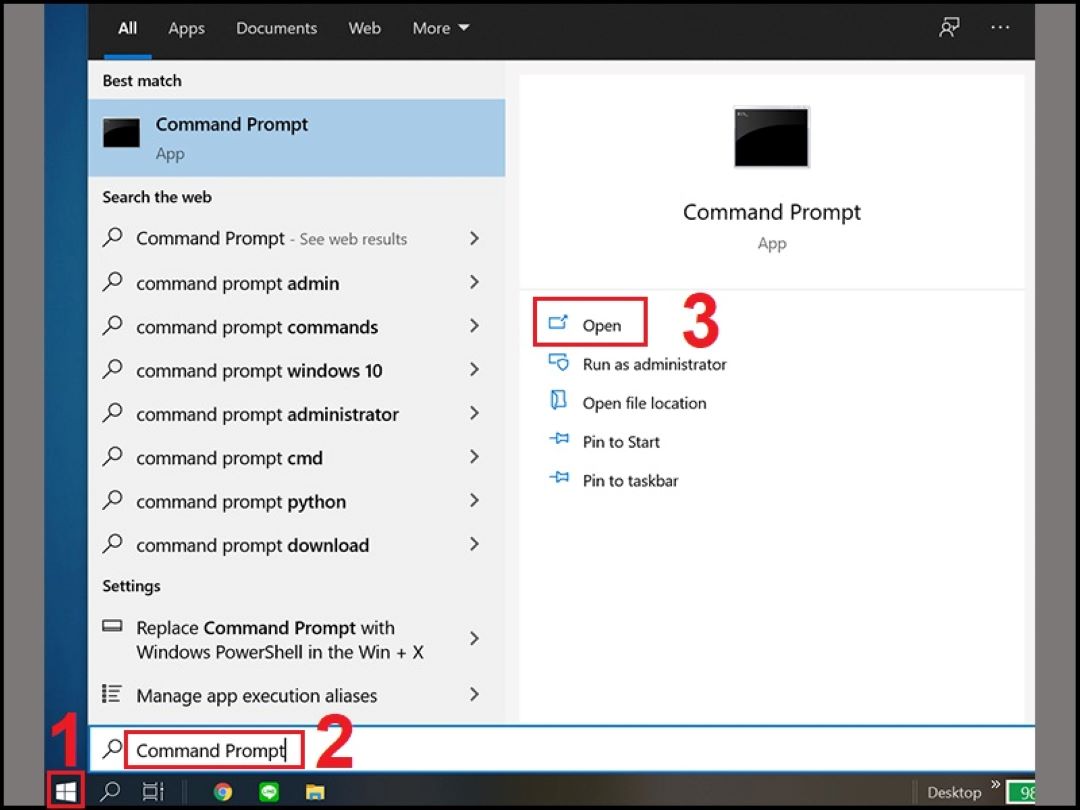This screenshot has height=810, width=1080.
Task: Open the three-dots options menu
Action: [x=1000, y=28]
